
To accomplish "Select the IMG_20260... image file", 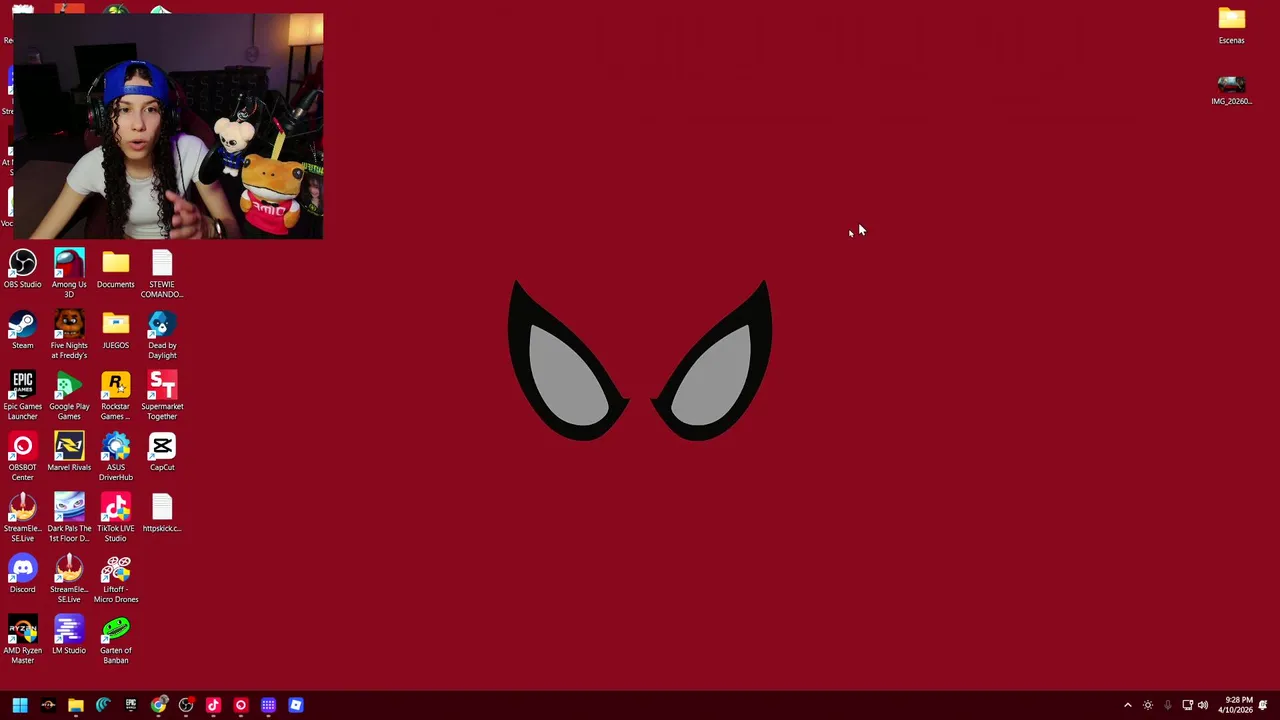I will [x=1231, y=88].
